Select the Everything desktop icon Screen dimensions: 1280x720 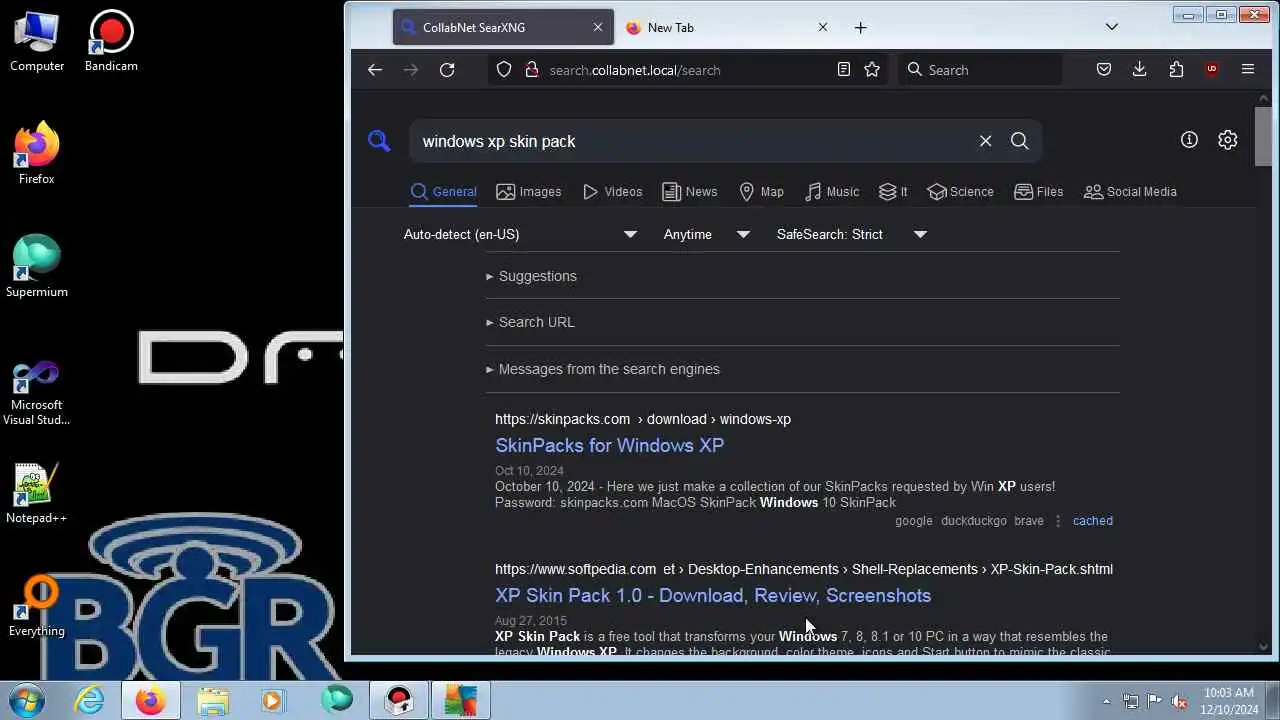pos(37,606)
